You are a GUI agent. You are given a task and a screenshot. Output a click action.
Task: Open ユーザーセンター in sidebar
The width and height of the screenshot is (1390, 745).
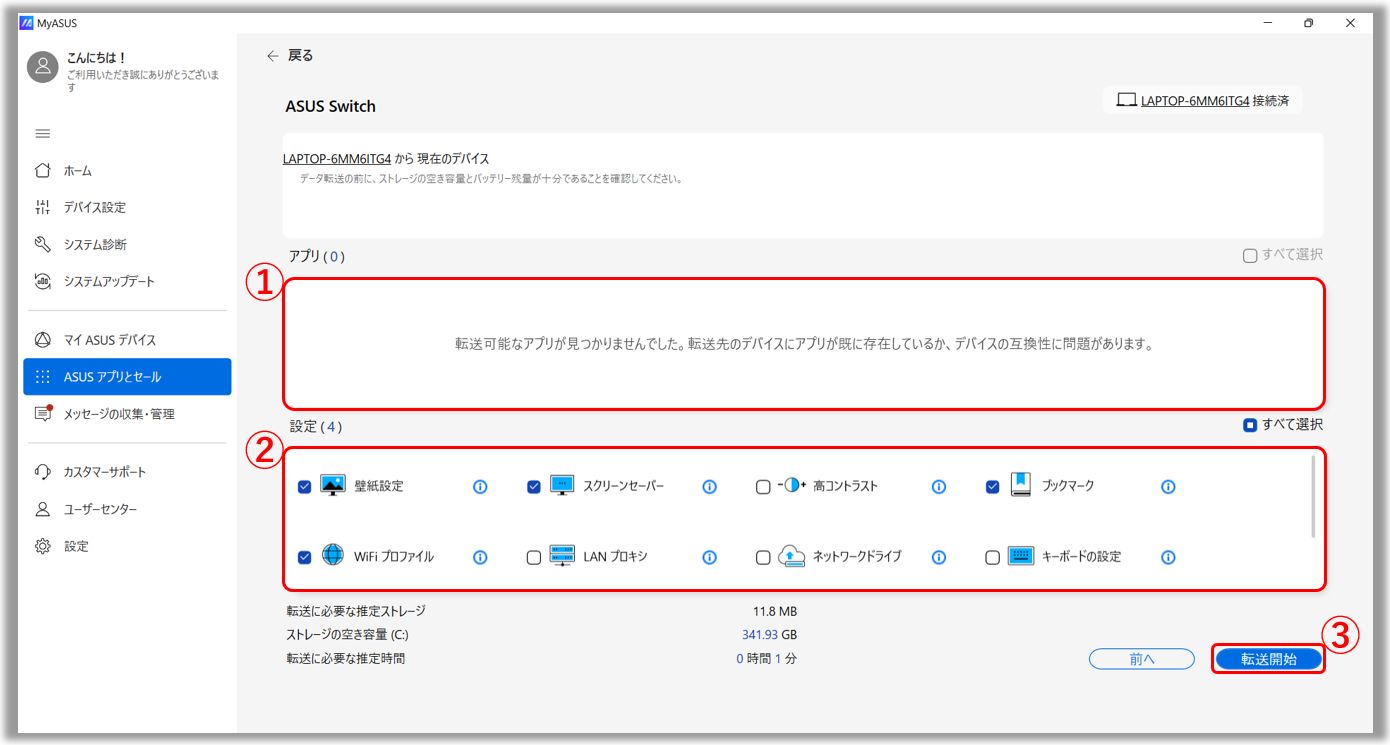(86, 510)
